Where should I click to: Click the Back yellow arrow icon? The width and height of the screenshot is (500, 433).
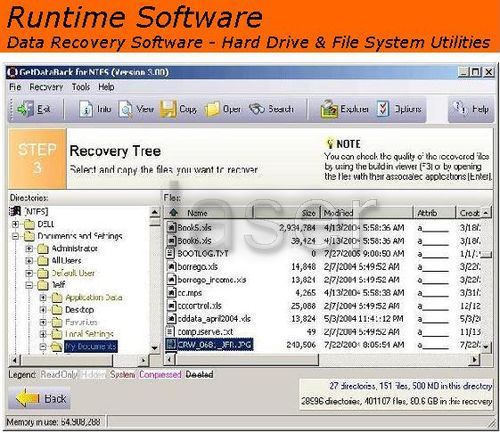pyautogui.click(x=27, y=398)
